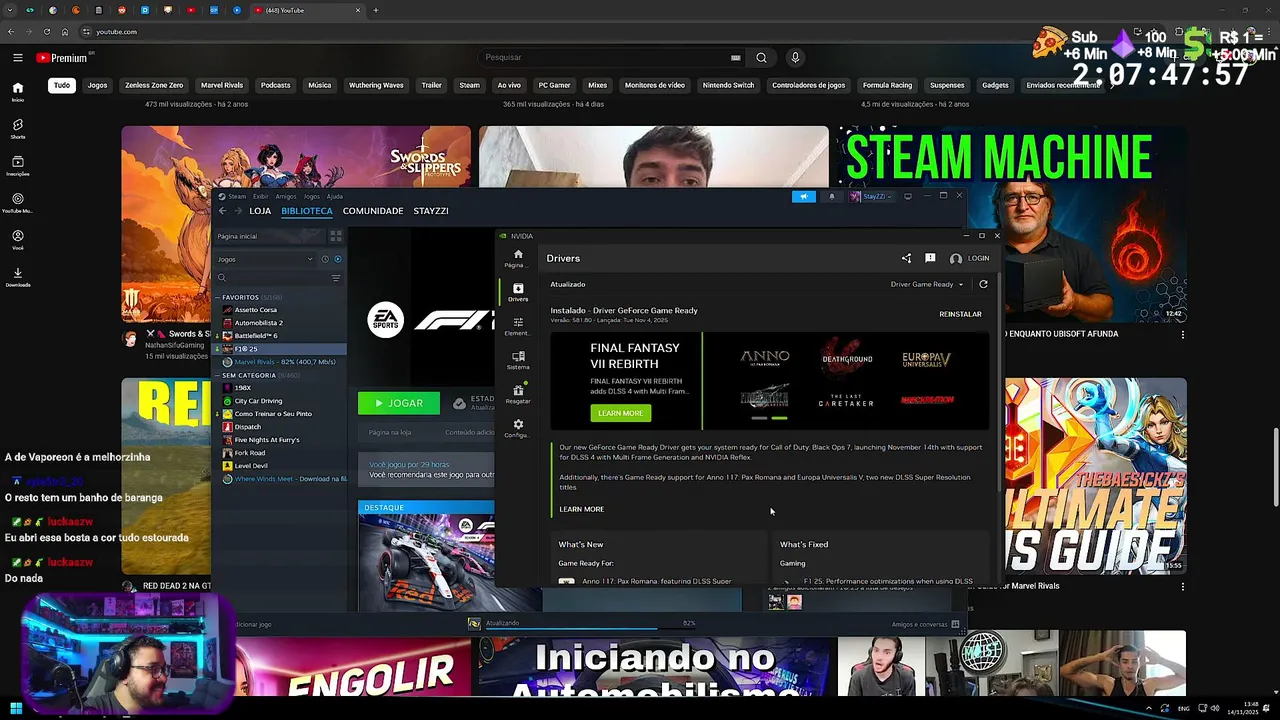Click Steam recent activity clock icon
The image size is (1280, 720).
pos(325,259)
